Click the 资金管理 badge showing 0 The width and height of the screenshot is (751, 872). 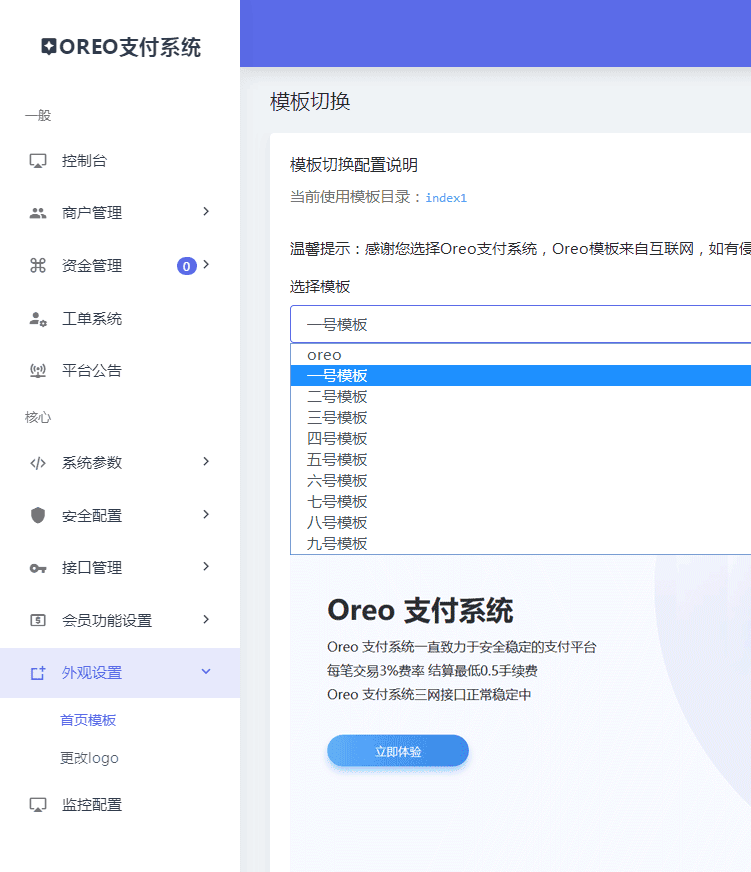click(187, 266)
